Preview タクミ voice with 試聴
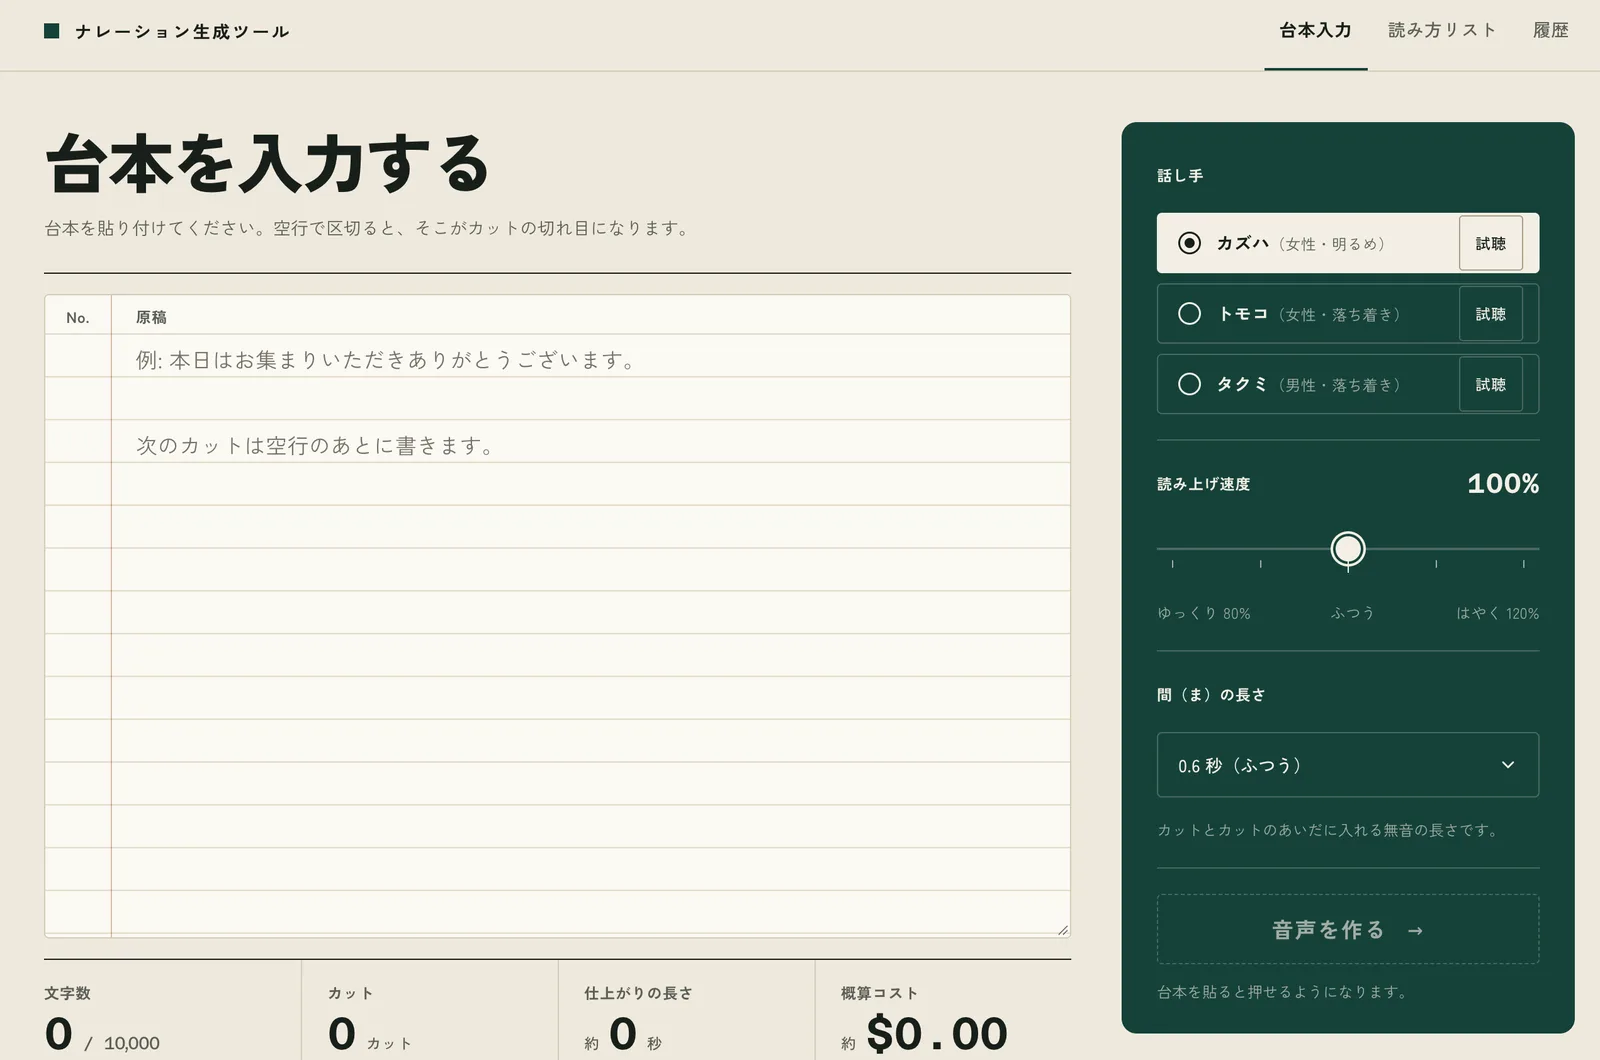 (x=1490, y=384)
